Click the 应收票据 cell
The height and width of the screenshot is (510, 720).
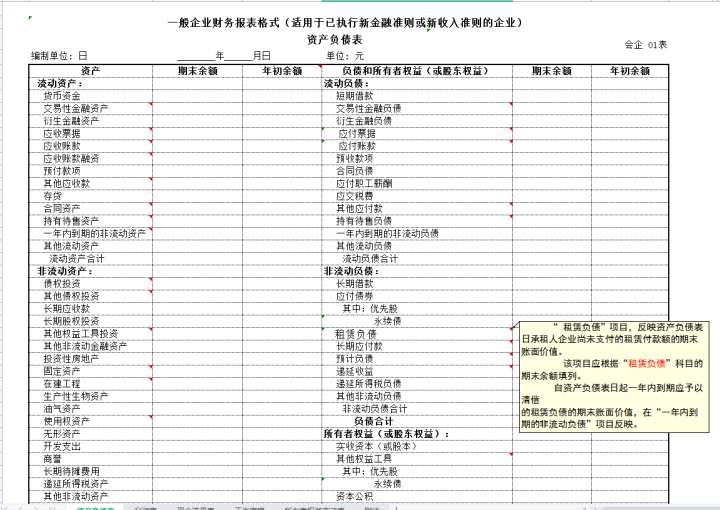pos(90,134)
